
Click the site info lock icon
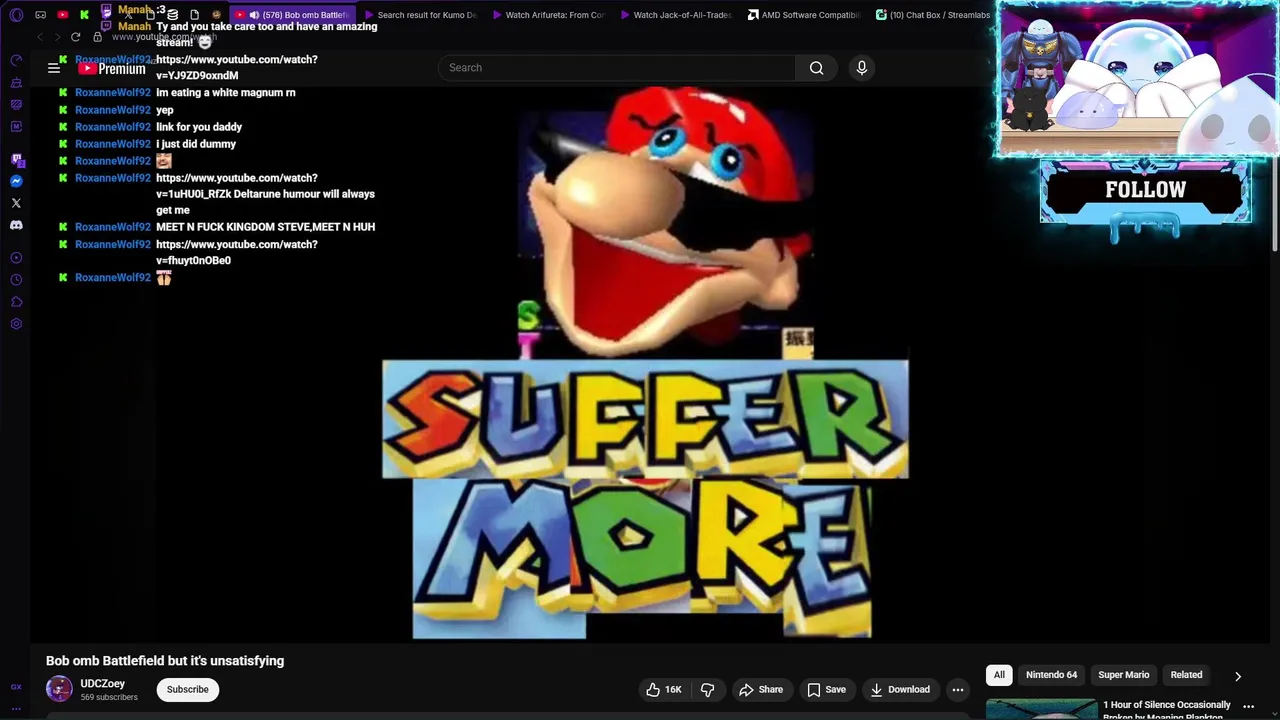click(97, 37)
